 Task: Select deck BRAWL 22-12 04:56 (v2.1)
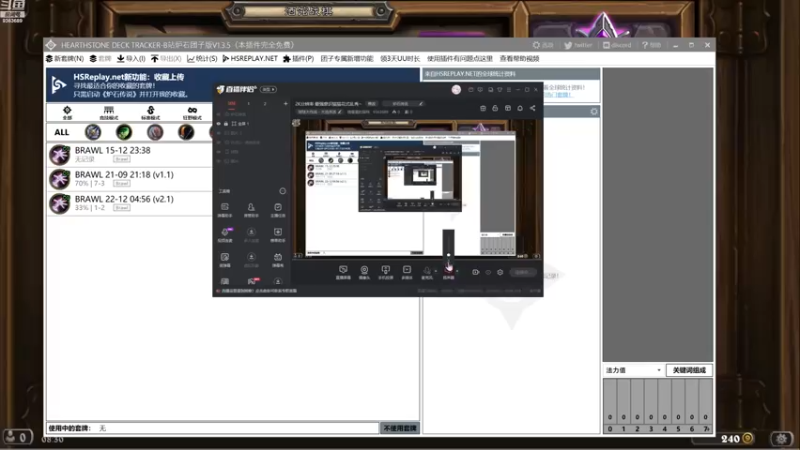click(130, 204)
